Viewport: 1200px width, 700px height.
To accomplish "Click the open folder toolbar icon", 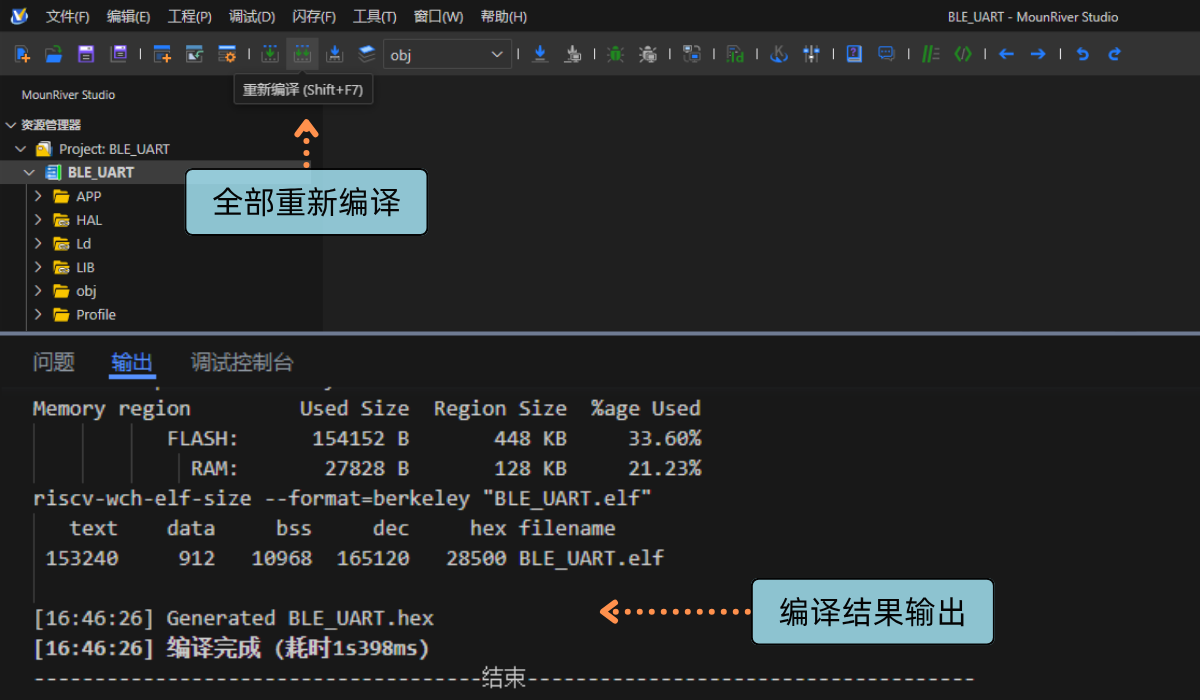I will [x=54, y=54].
